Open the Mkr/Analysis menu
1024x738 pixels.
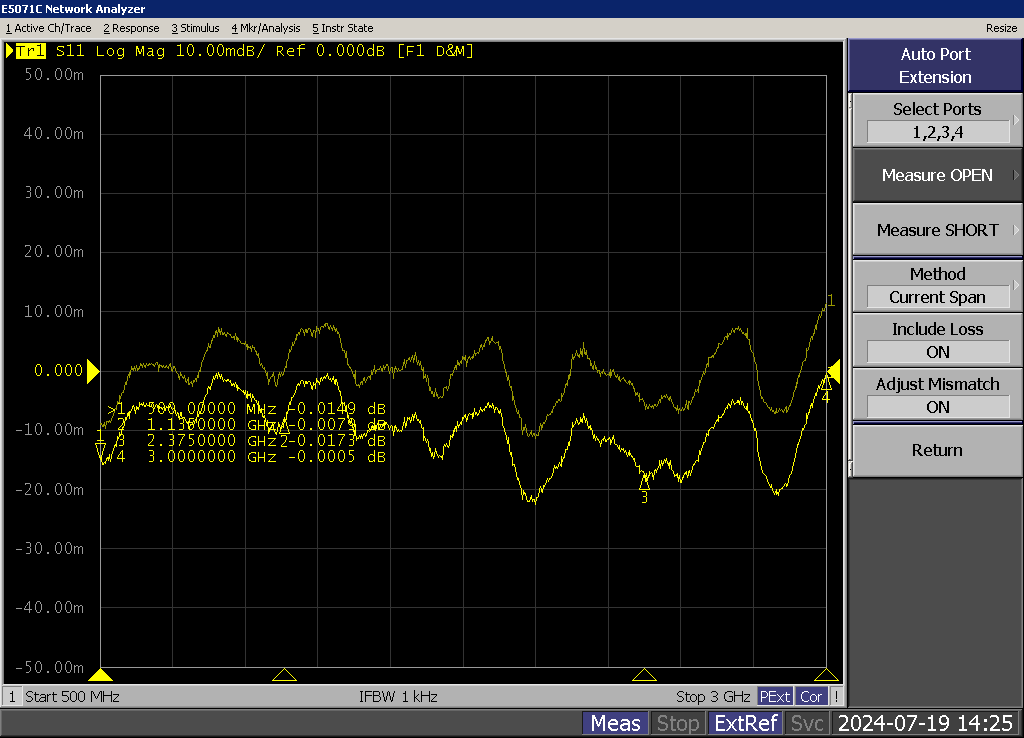(x=265, y=28)
